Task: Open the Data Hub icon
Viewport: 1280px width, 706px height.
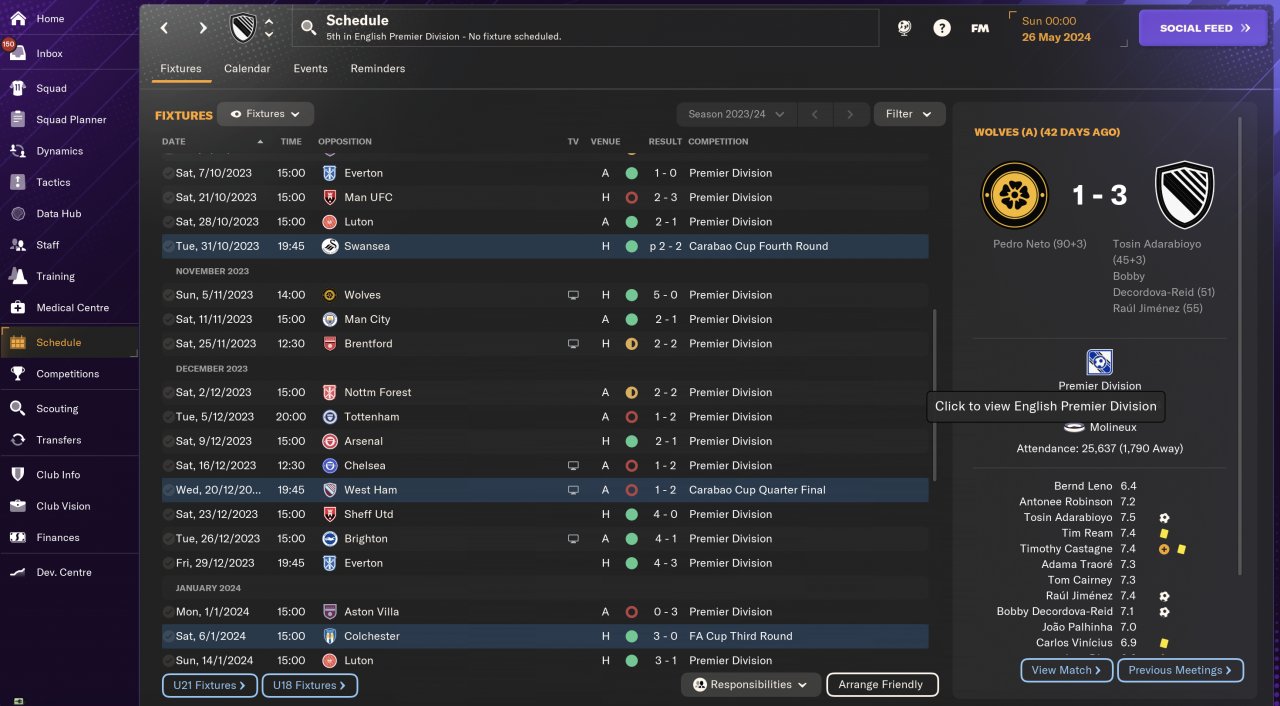Action: click(x=18, y=213)
